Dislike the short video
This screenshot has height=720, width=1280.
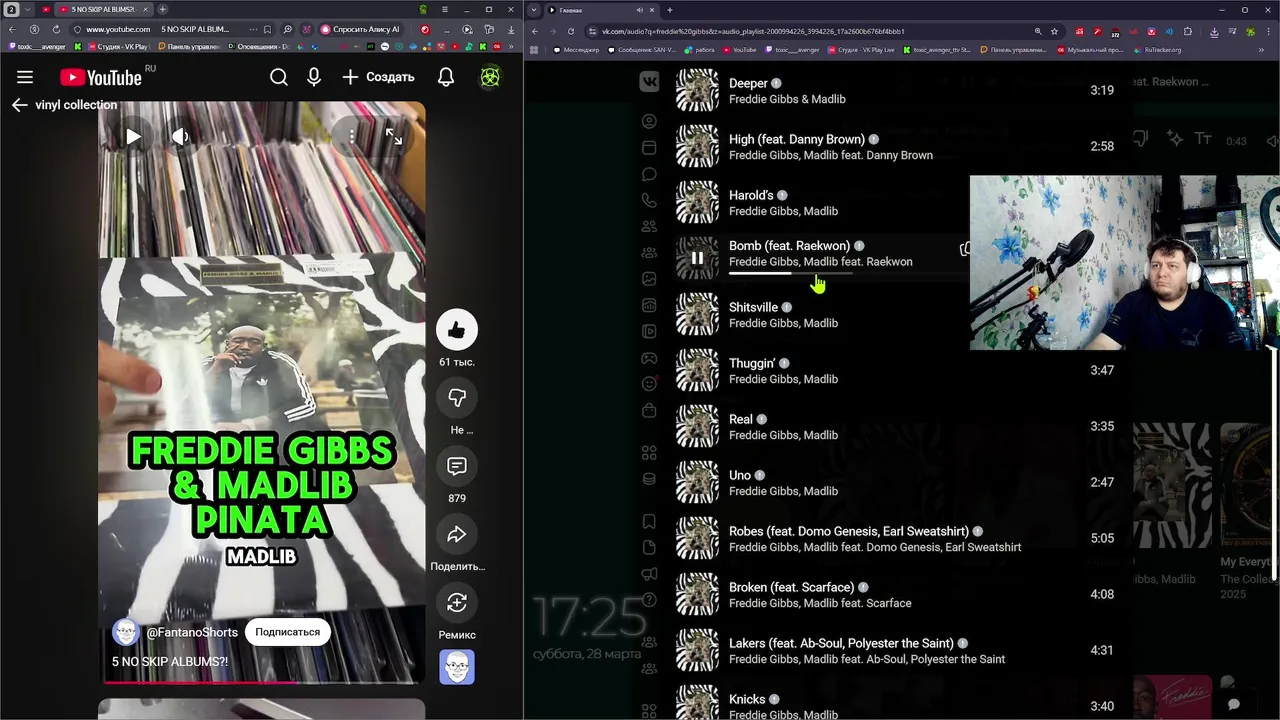(x=457, y=398)
